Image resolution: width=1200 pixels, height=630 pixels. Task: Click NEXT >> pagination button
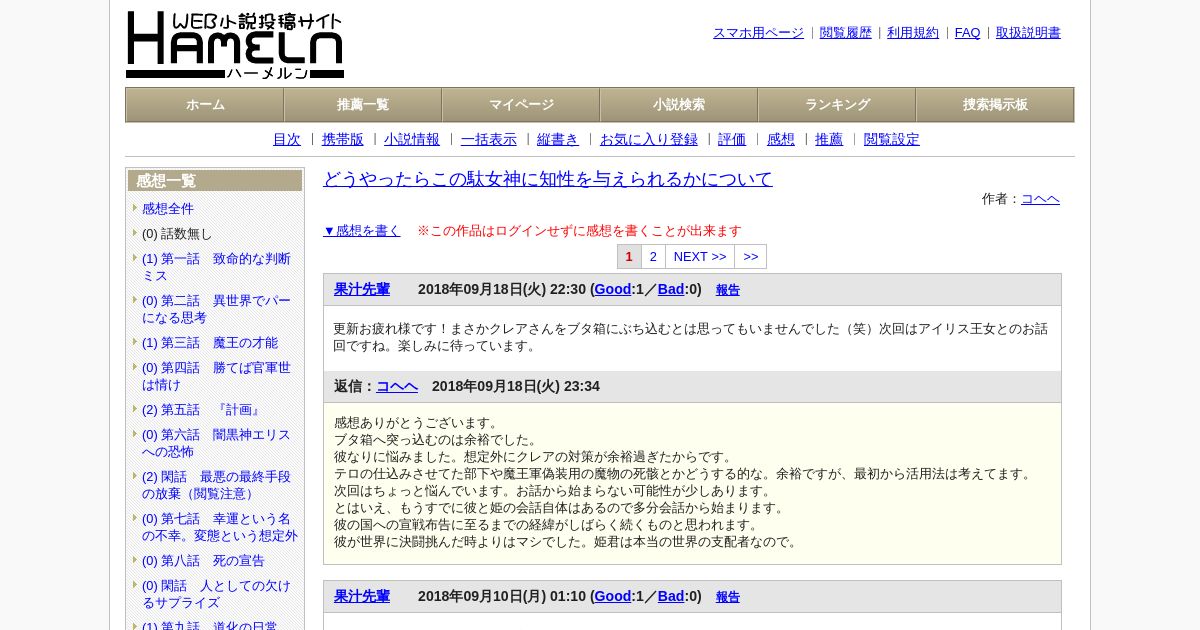(700, 257)
